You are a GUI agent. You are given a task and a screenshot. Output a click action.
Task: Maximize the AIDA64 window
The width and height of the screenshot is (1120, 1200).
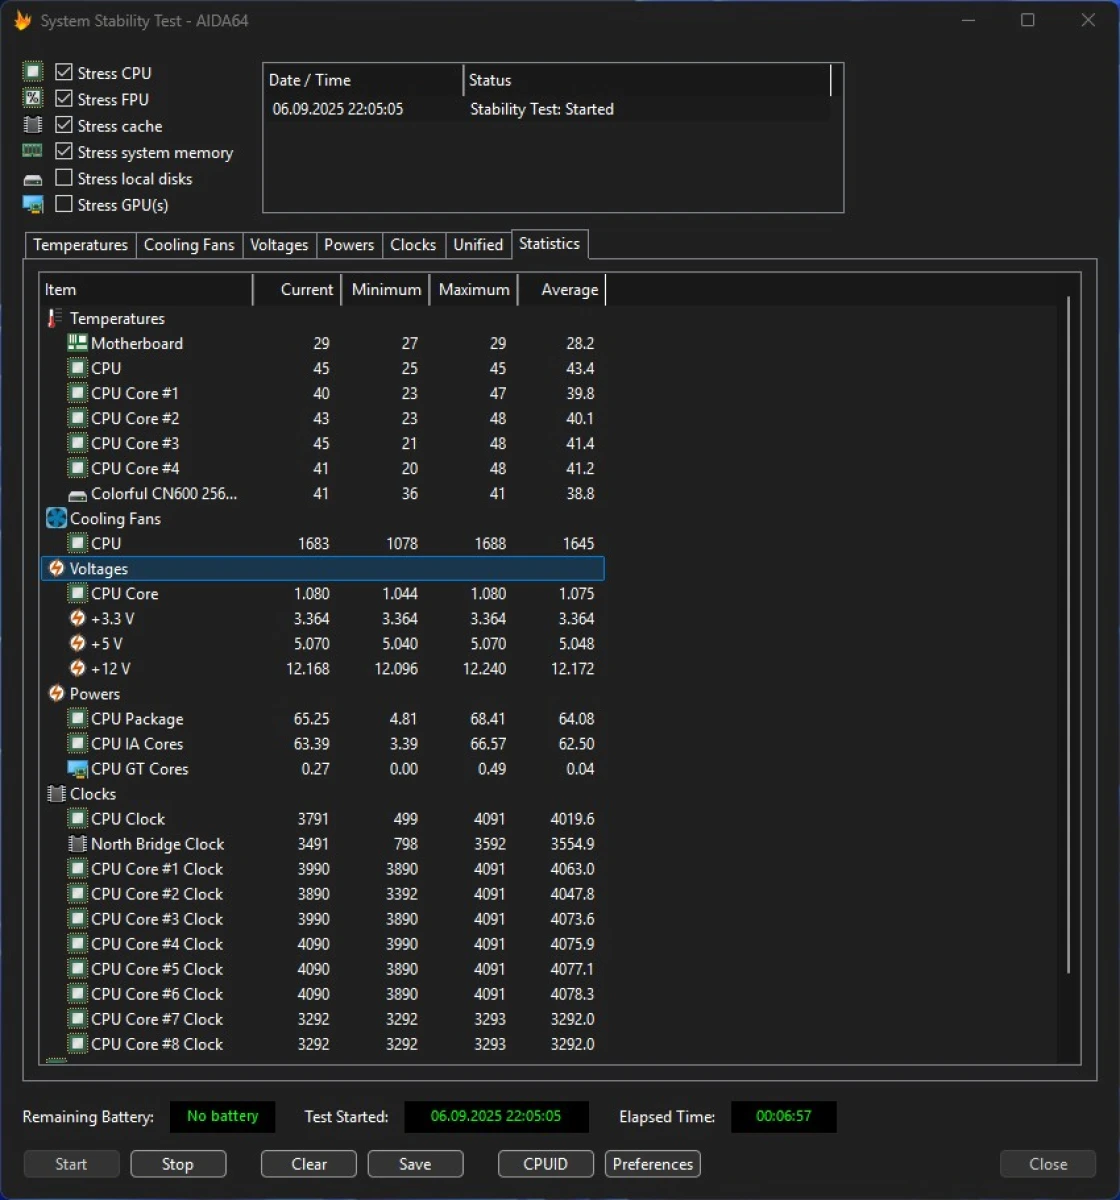[x=1027, y=20]
